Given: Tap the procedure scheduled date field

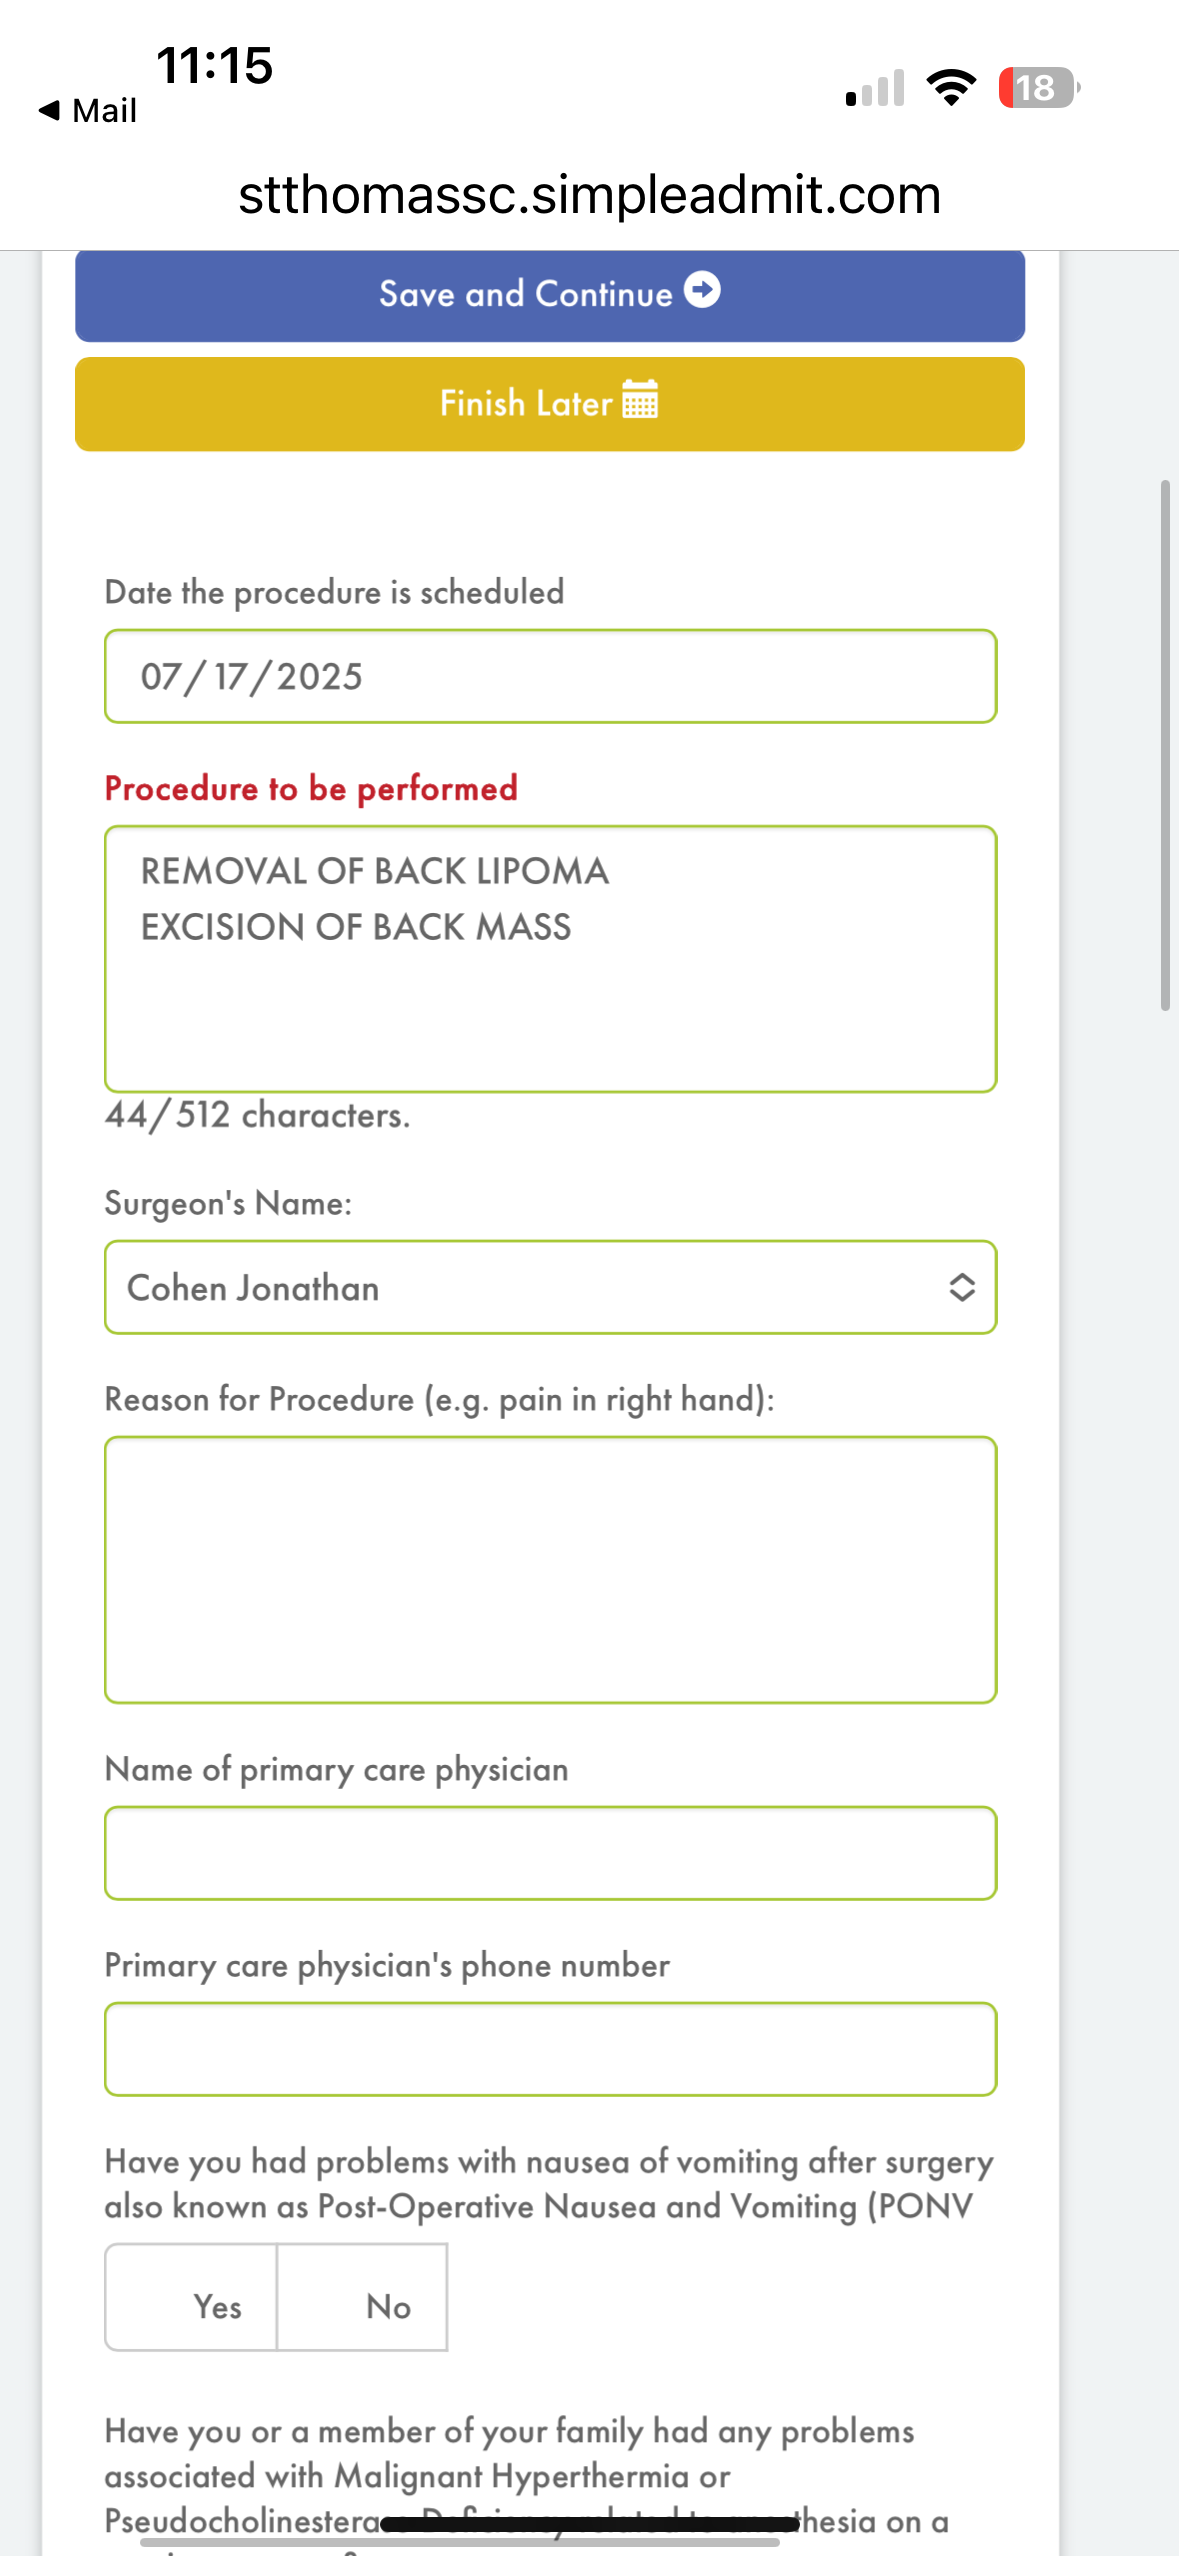Looking at the screenshot, I should (x=550, y=676).
